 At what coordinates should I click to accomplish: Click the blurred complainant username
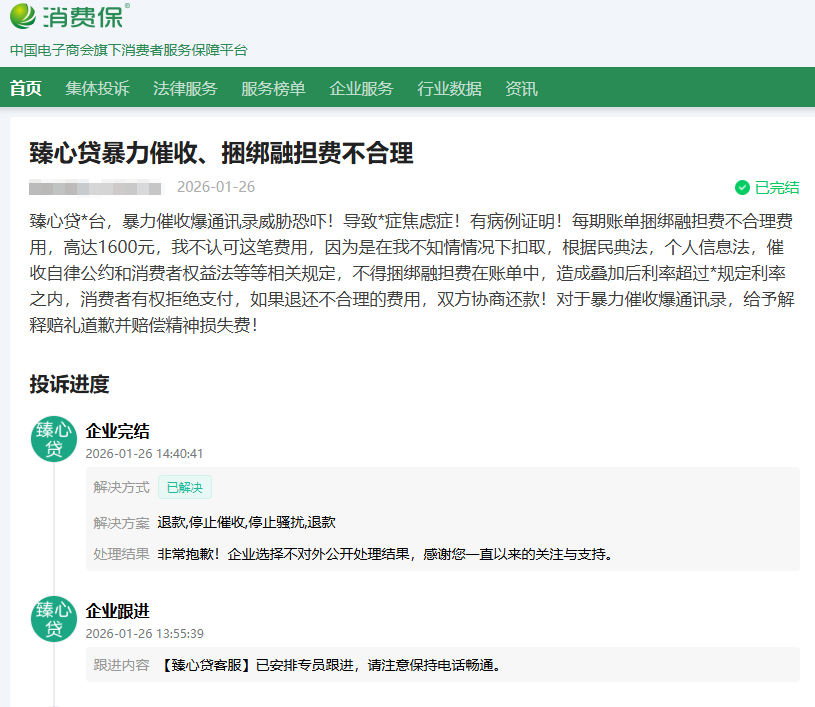click(95, 187)
